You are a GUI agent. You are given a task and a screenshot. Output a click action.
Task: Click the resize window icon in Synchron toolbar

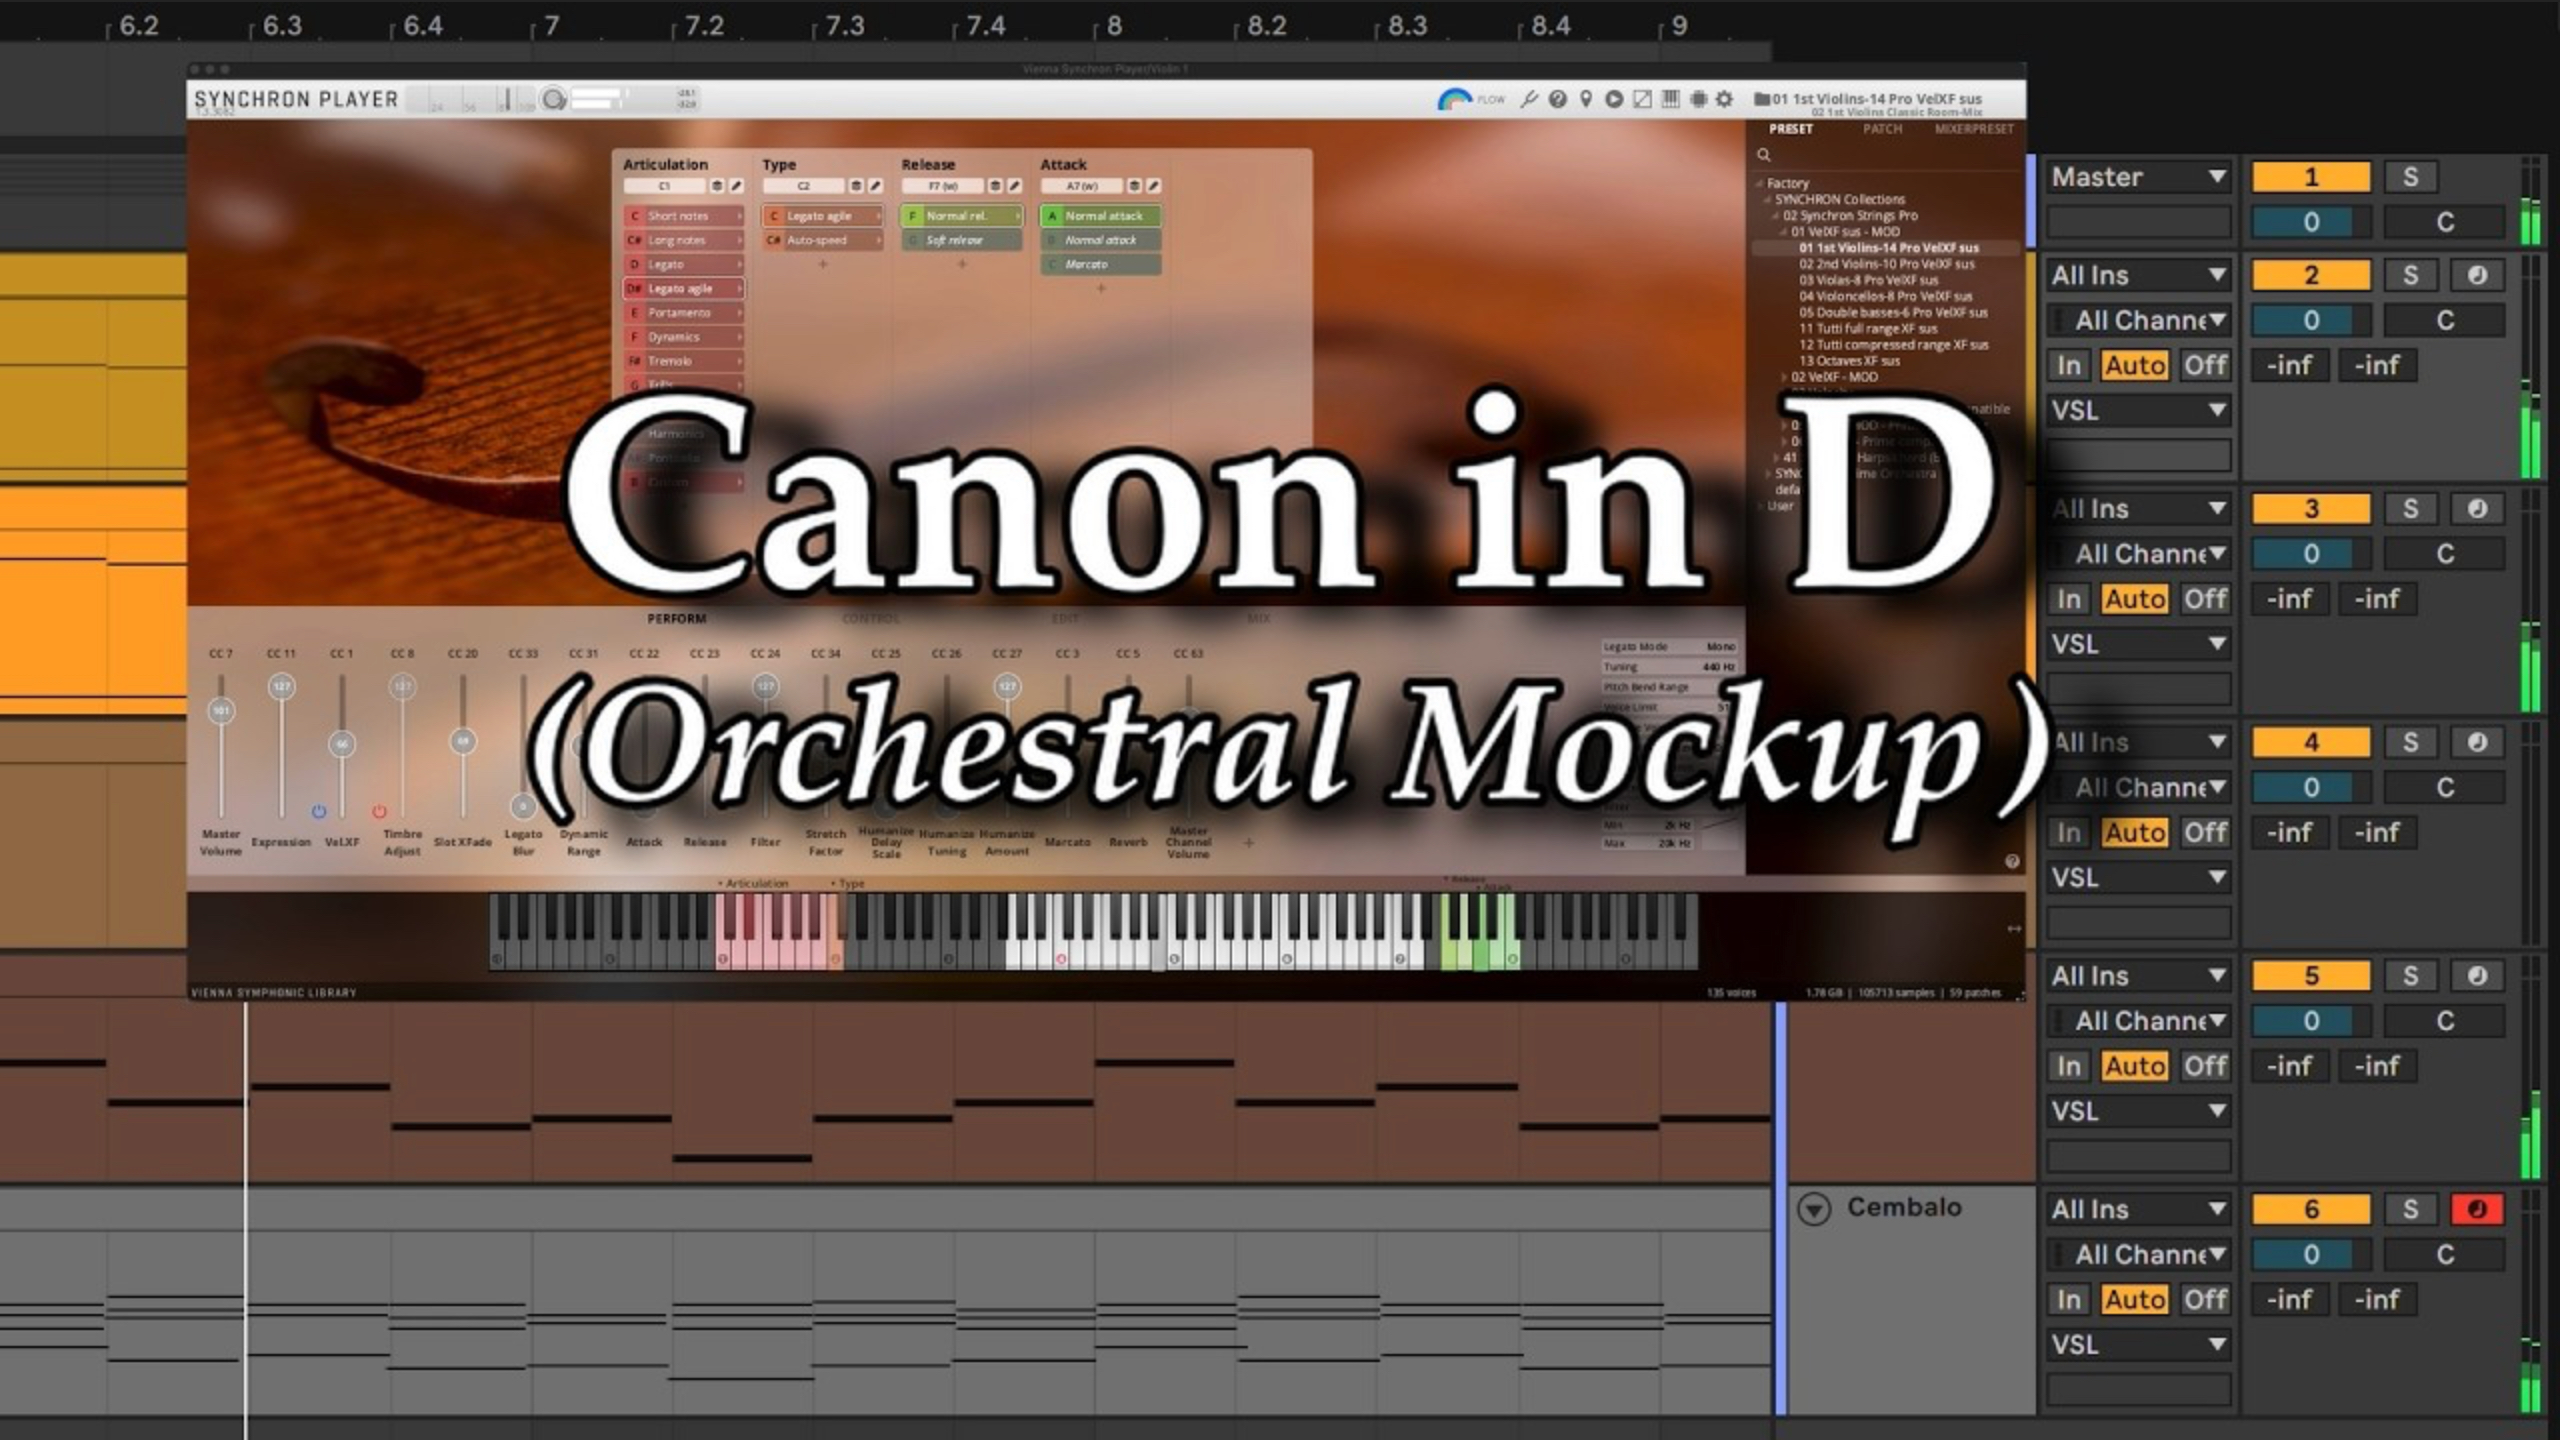[x=1642, y=99]
